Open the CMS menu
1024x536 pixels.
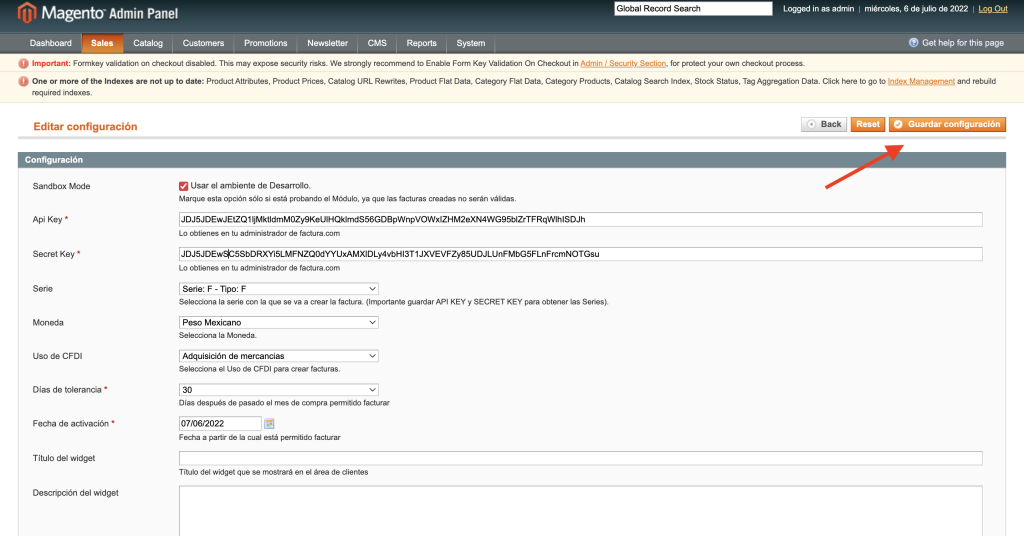[x=377, y=43]
